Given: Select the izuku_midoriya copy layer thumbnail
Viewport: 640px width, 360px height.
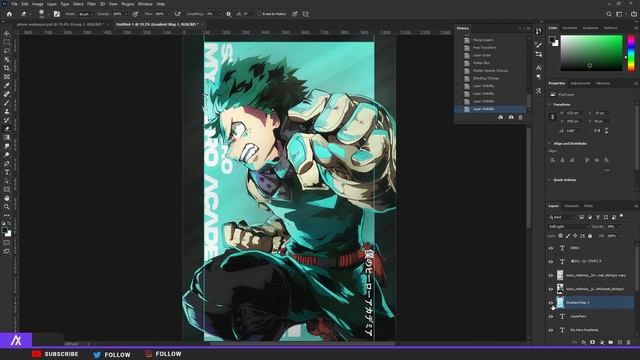Looking at the screenshot, I should (x=560, y=275).
